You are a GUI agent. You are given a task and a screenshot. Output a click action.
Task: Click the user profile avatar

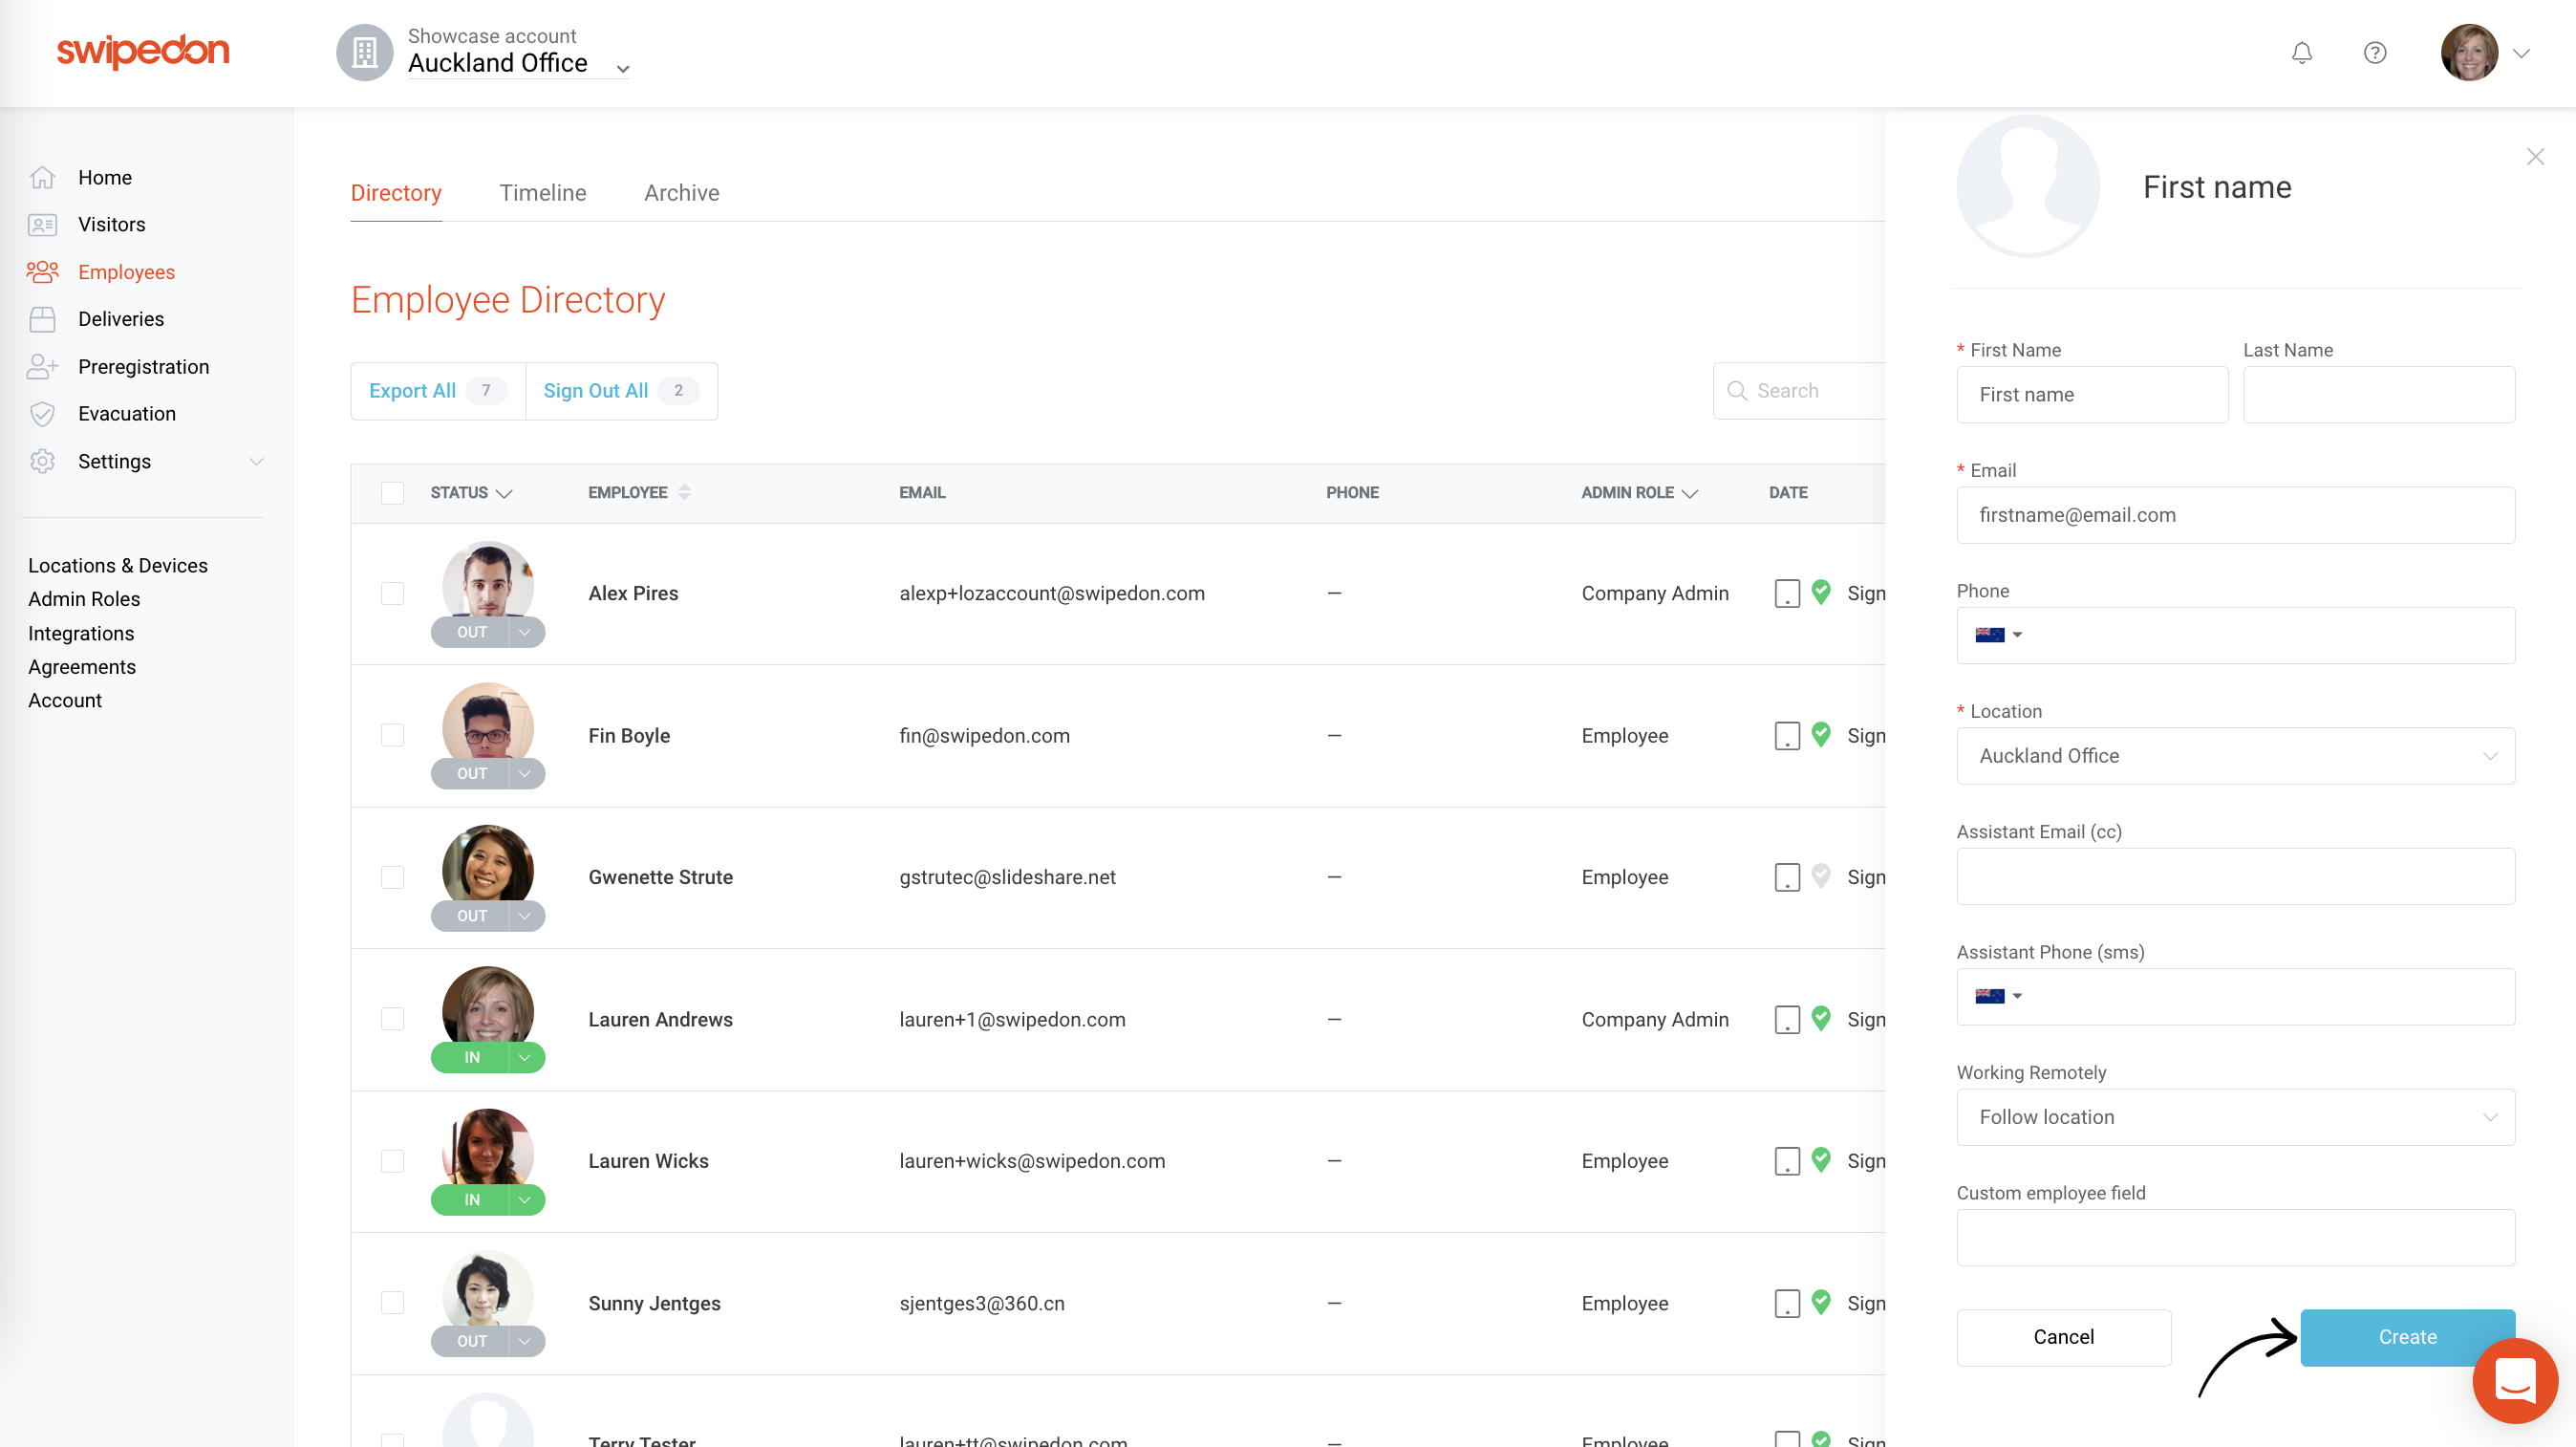[2468, 53]
